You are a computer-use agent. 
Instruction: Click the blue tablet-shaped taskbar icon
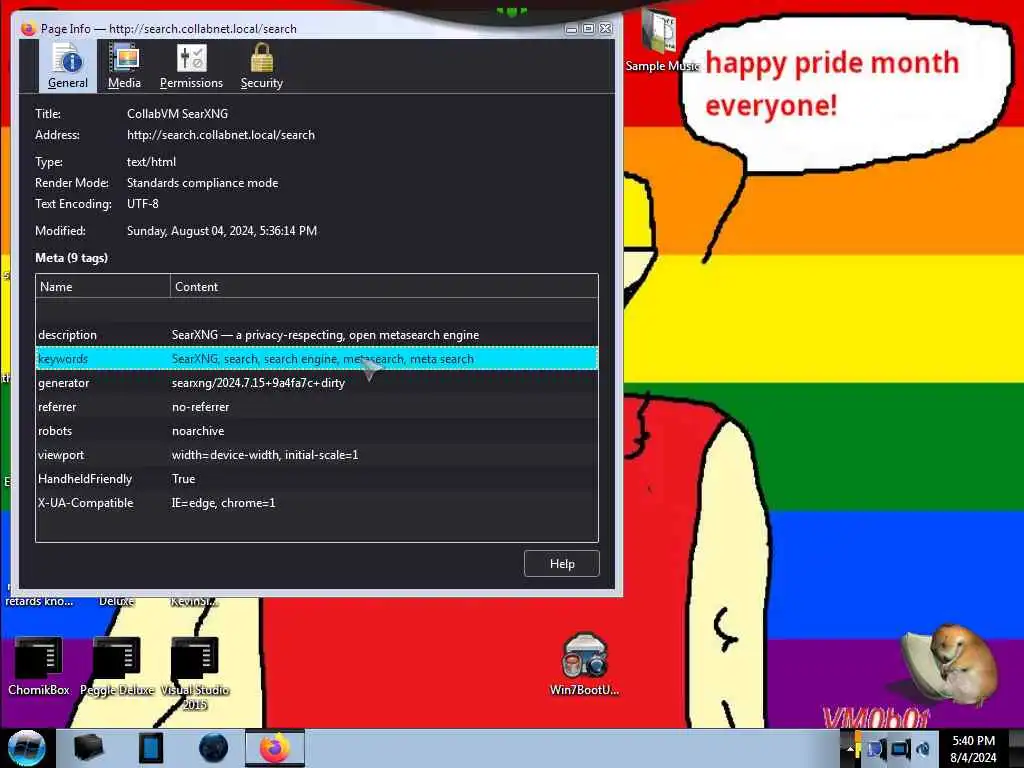pos(151,748)
